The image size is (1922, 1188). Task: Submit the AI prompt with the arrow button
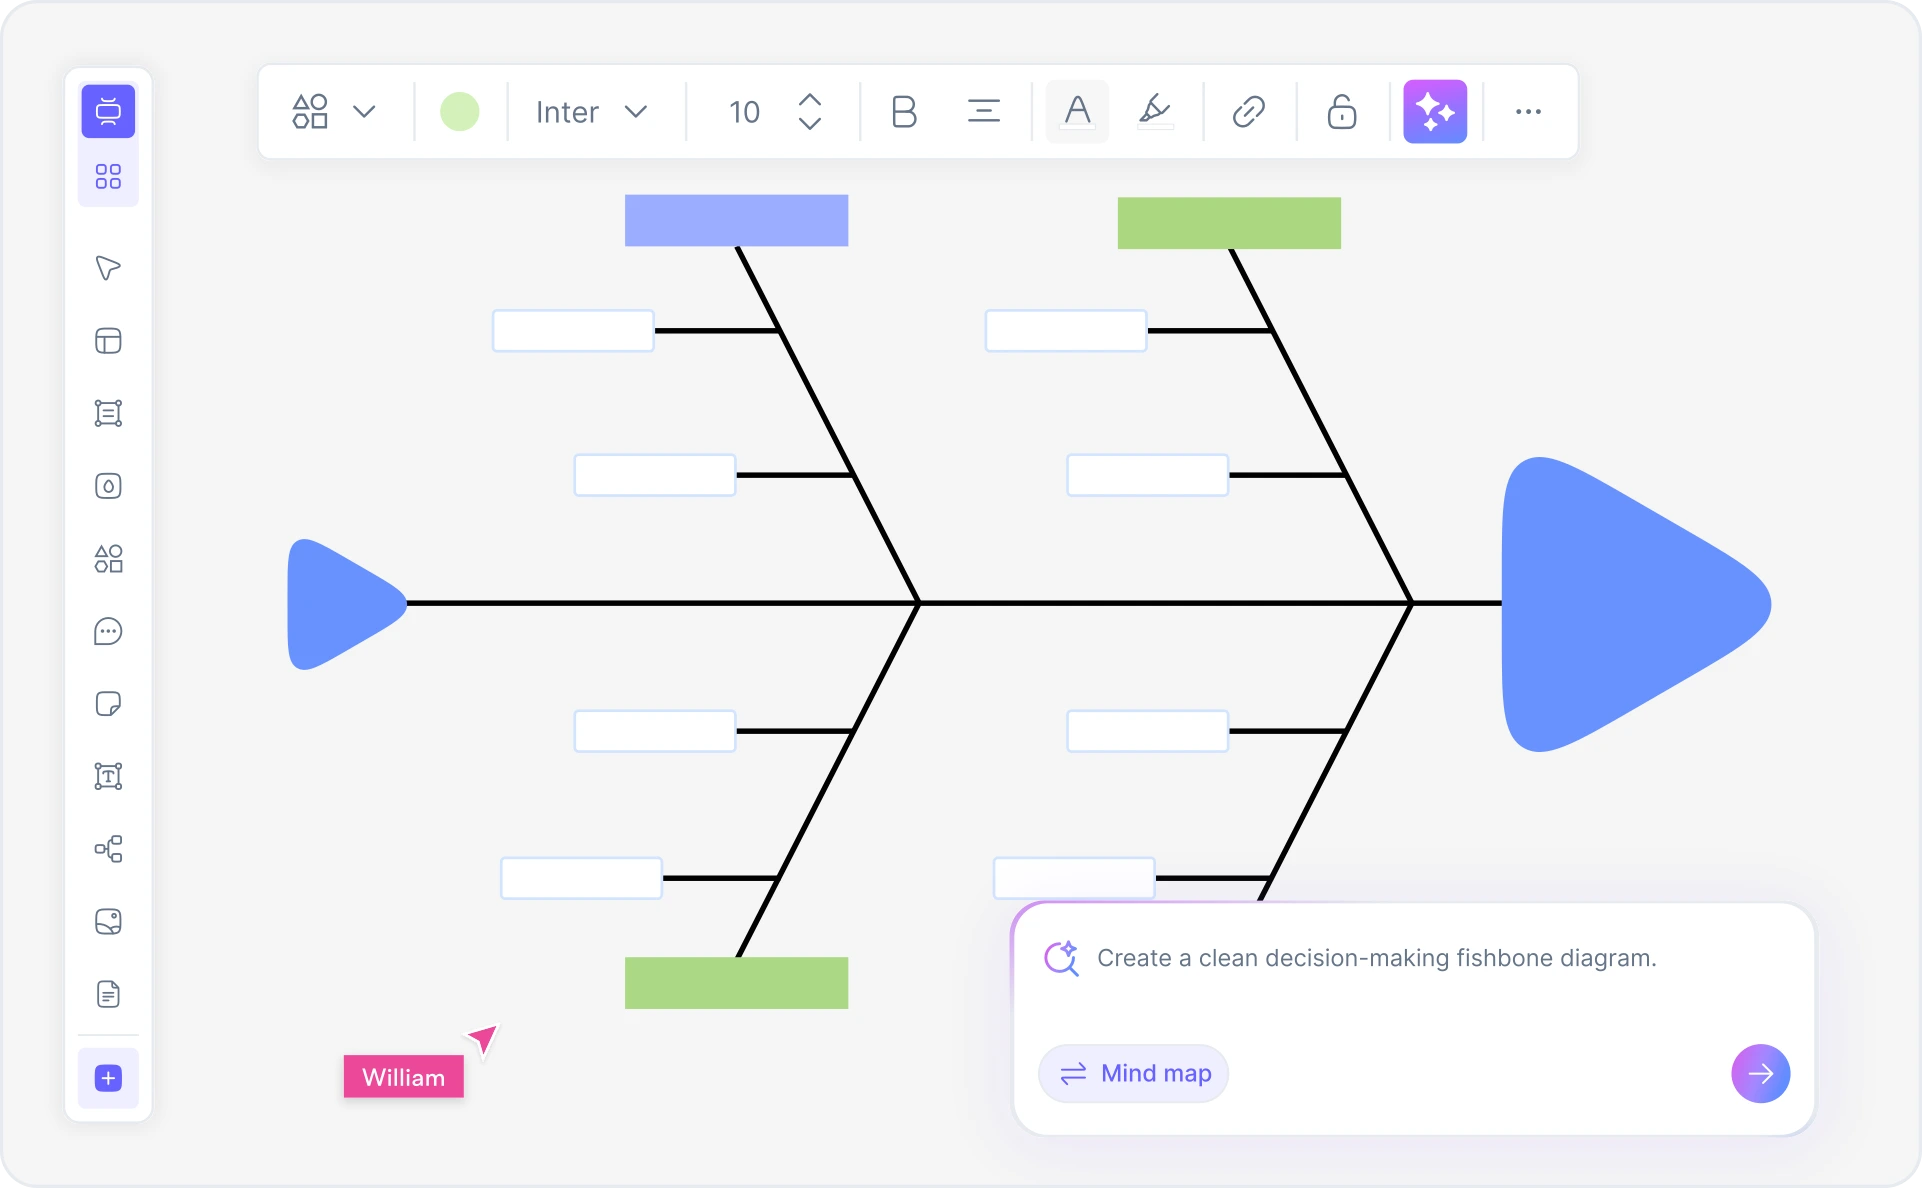[1761, 1073]
